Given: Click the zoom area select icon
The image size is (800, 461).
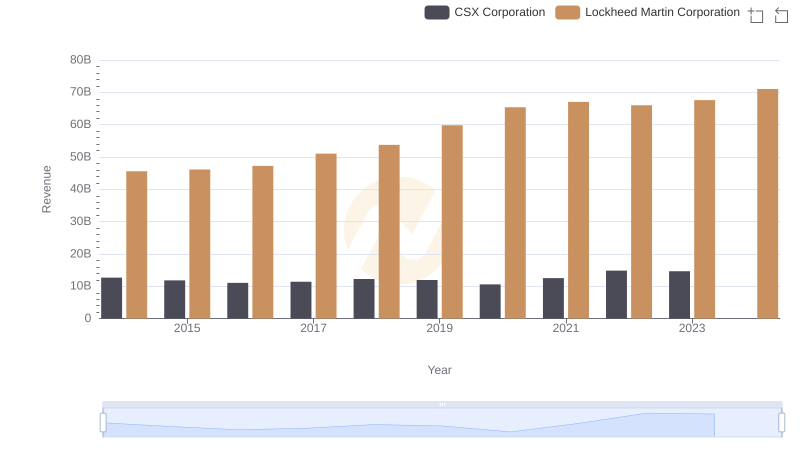Looking at the screenshot, I should (756, 15).
